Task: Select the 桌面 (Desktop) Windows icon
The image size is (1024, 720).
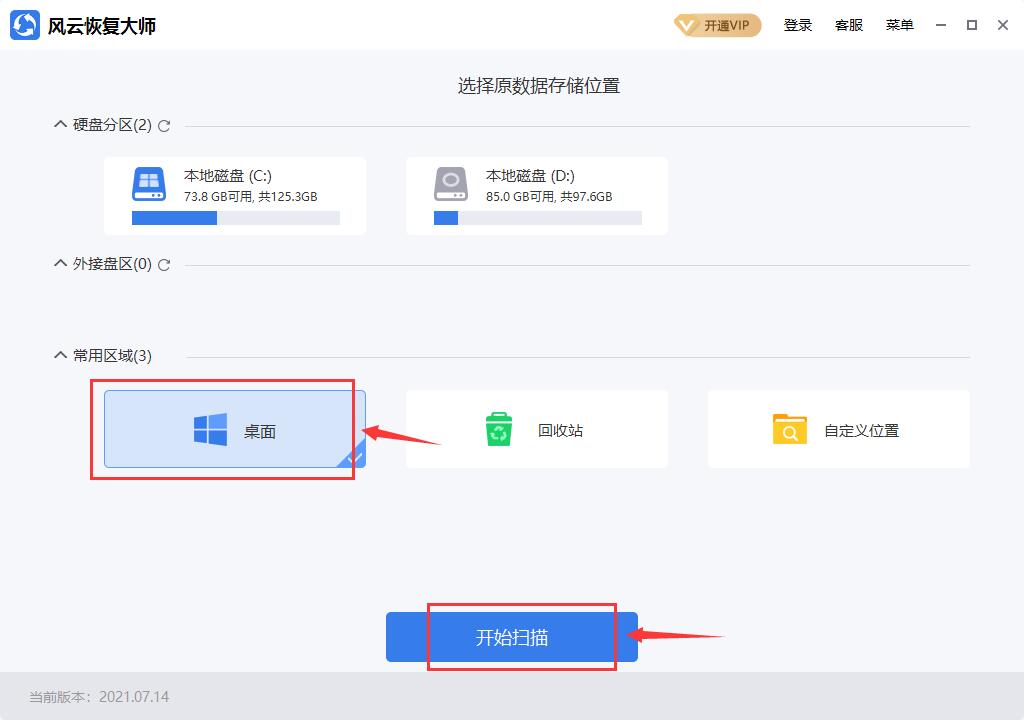Action: (207, 427)
